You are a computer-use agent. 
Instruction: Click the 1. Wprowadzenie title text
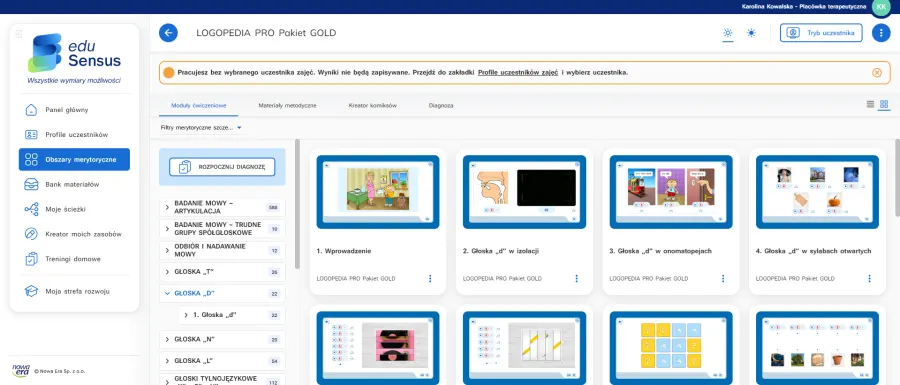[344, 251]
